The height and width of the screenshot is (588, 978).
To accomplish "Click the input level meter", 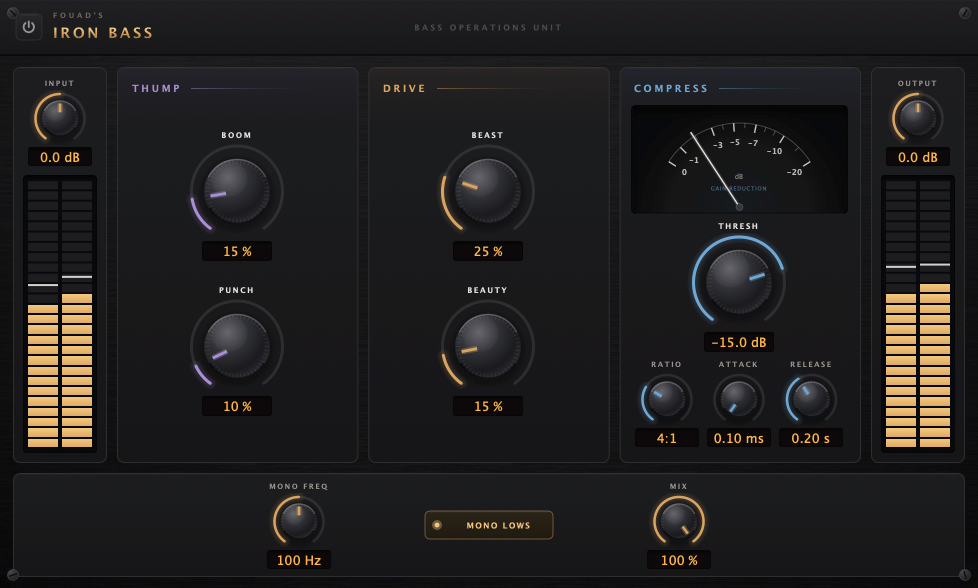I will click(60, 314).
